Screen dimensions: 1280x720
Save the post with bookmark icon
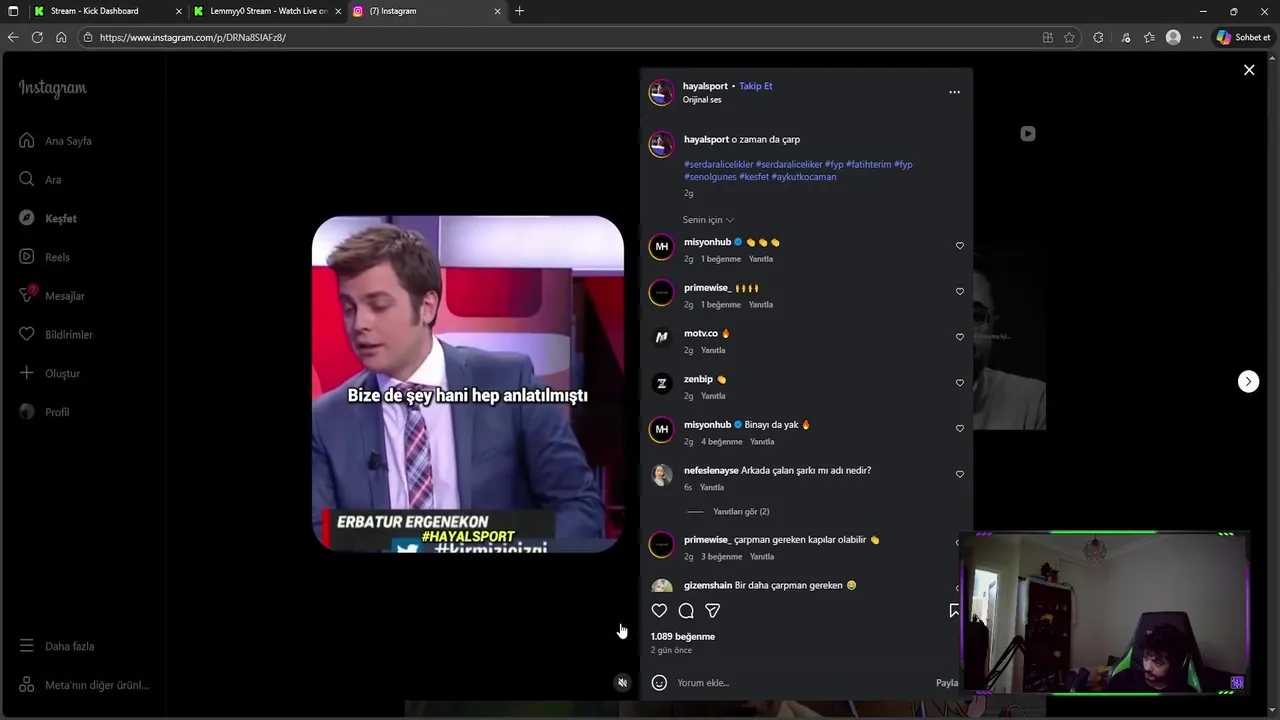tap(954, 611)
